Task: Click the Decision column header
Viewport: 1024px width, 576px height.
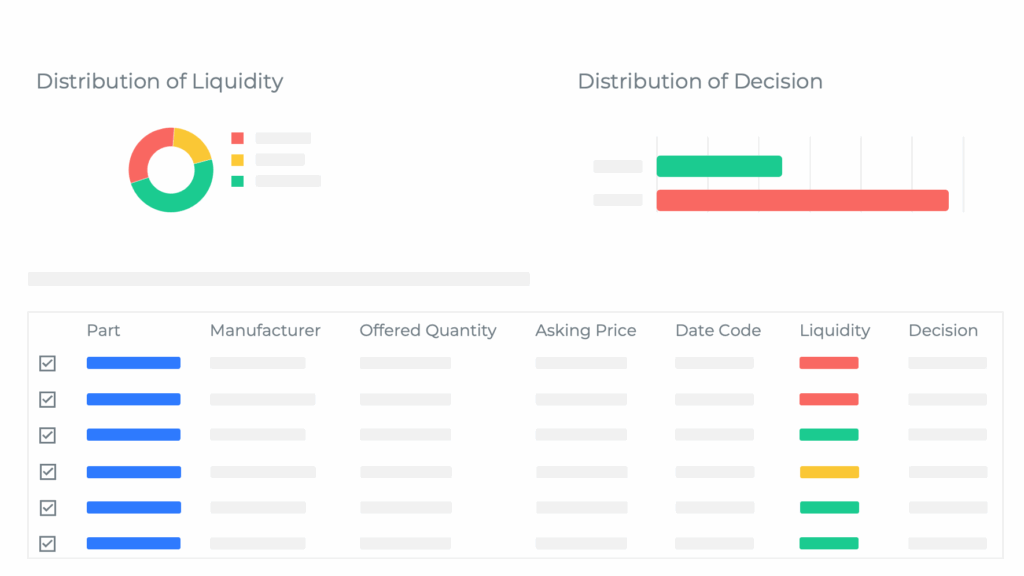Action: point(943,330)
